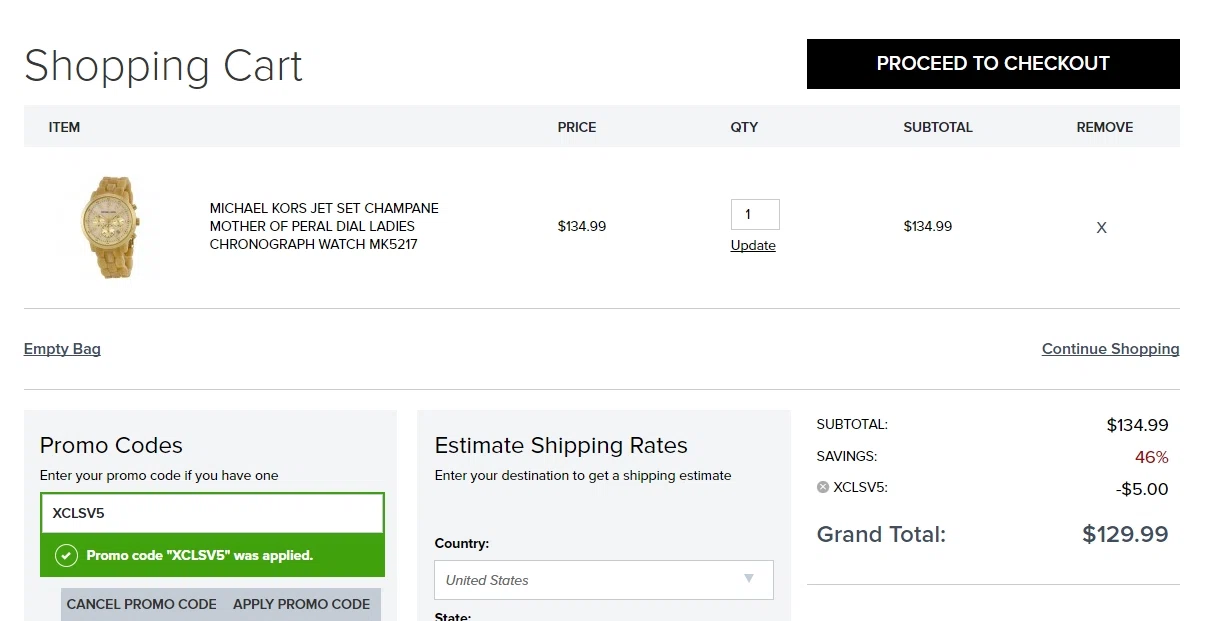Screen dimensions: 1232x621
Task: Click the Update quantity link
Action: click(753, 246)
